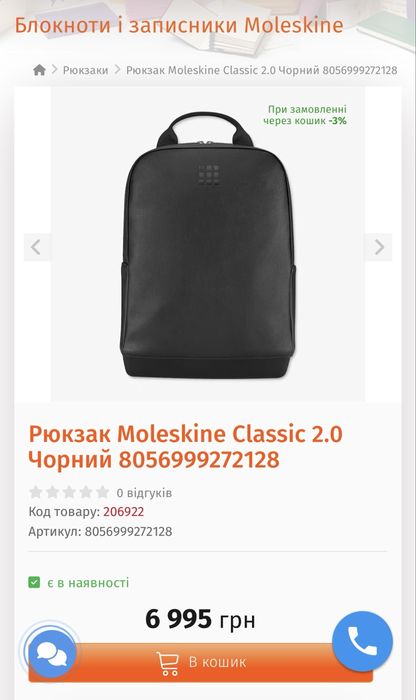416x700 pixels.
Task: Click the Moleskine logo on backpack image
Action: [208, 175]
